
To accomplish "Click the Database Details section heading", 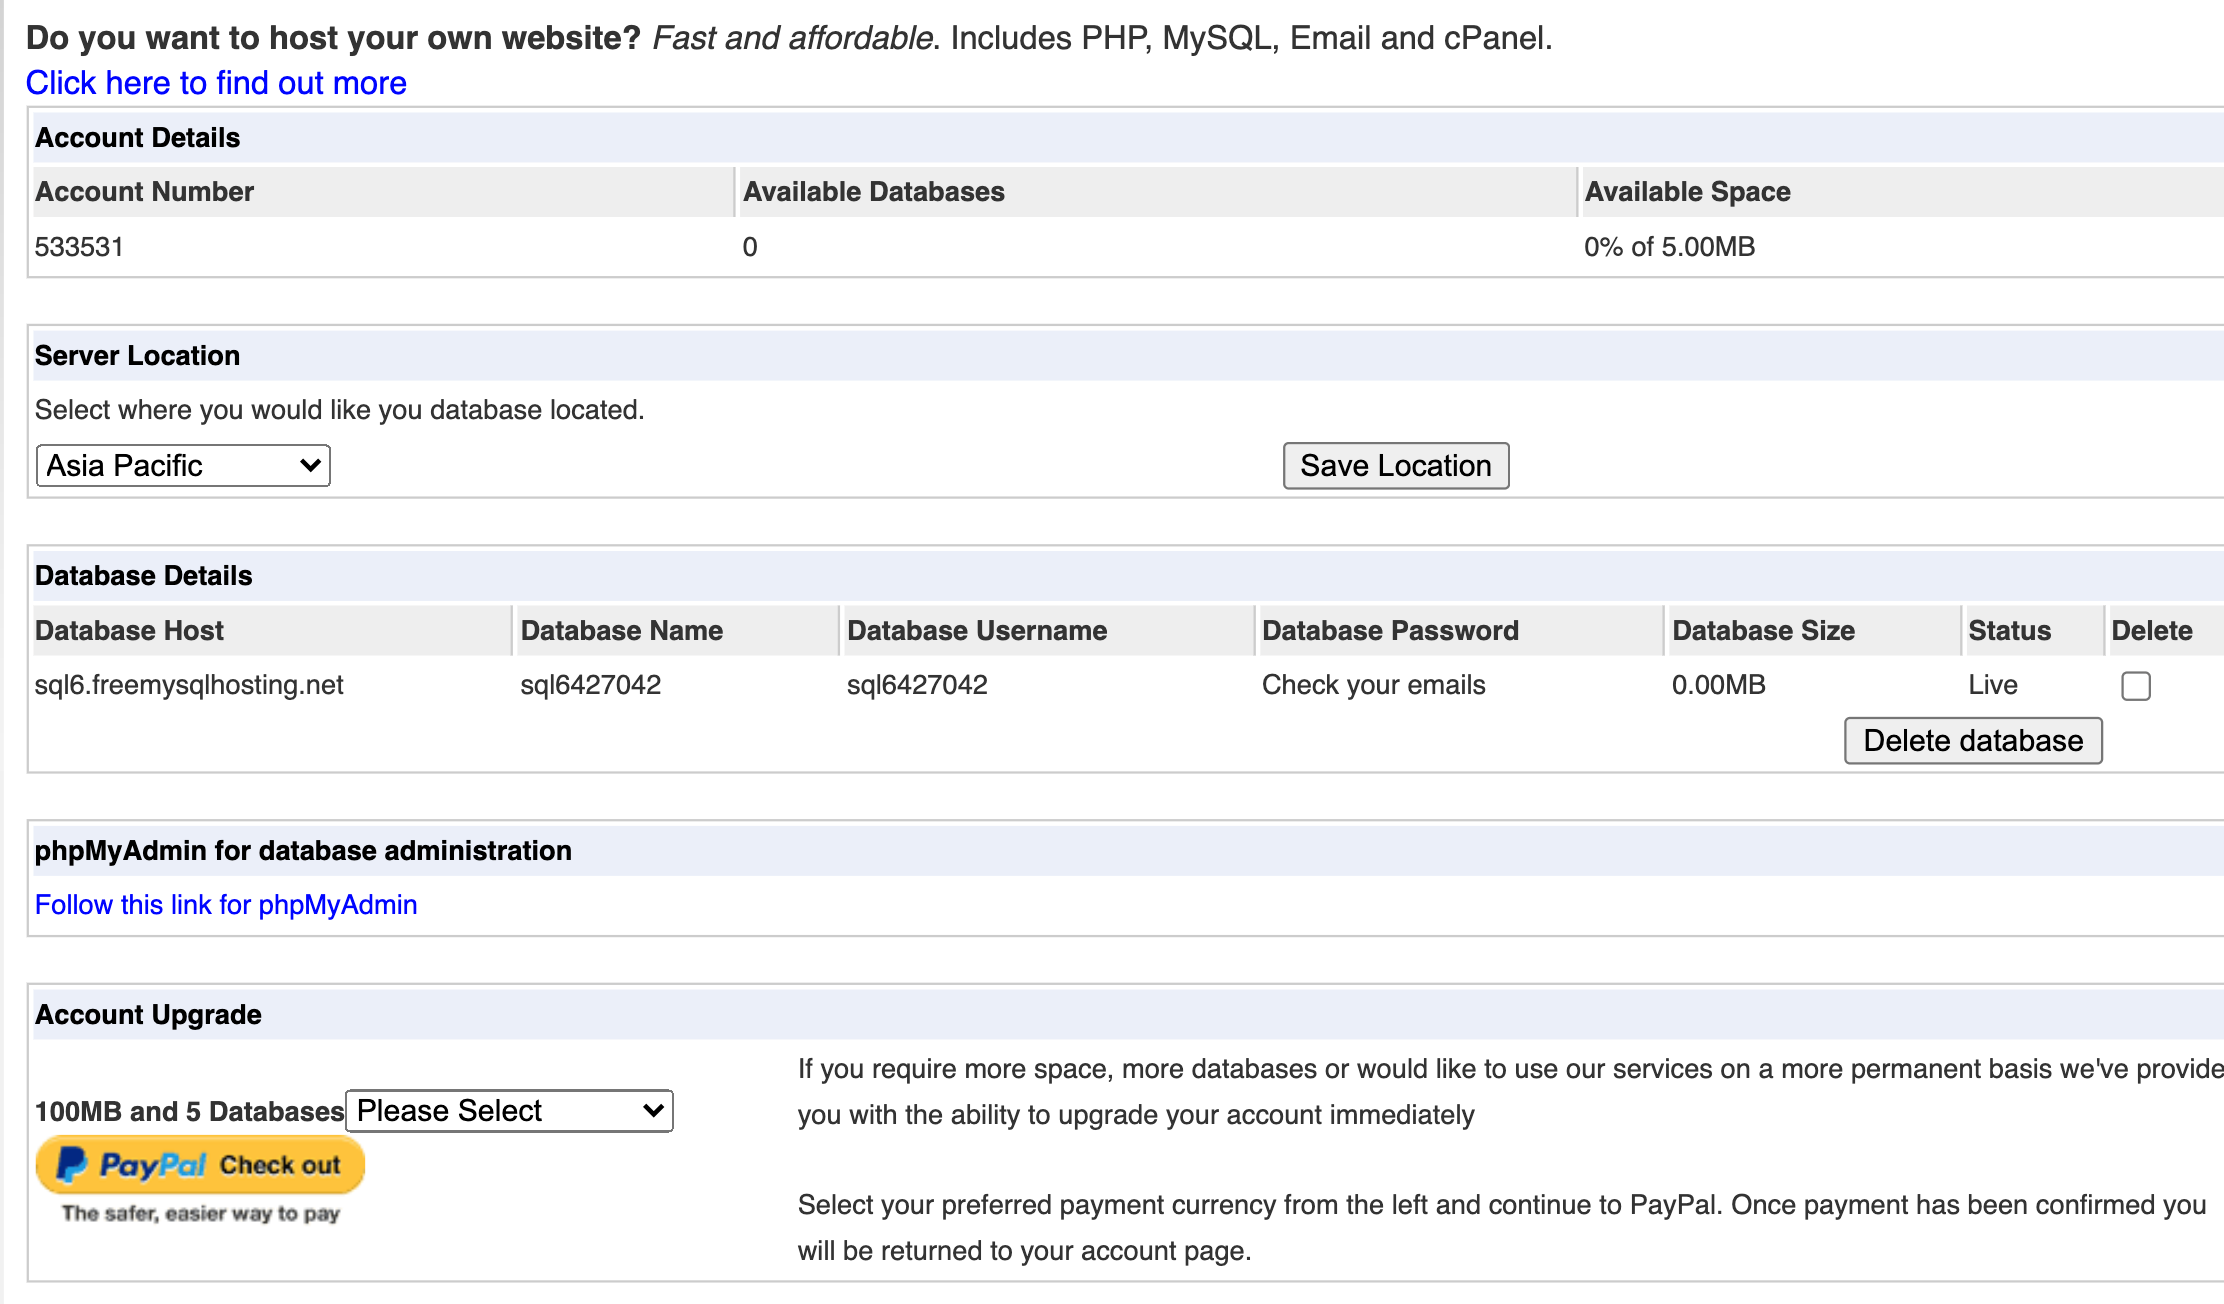I will (x=144, y=576).
